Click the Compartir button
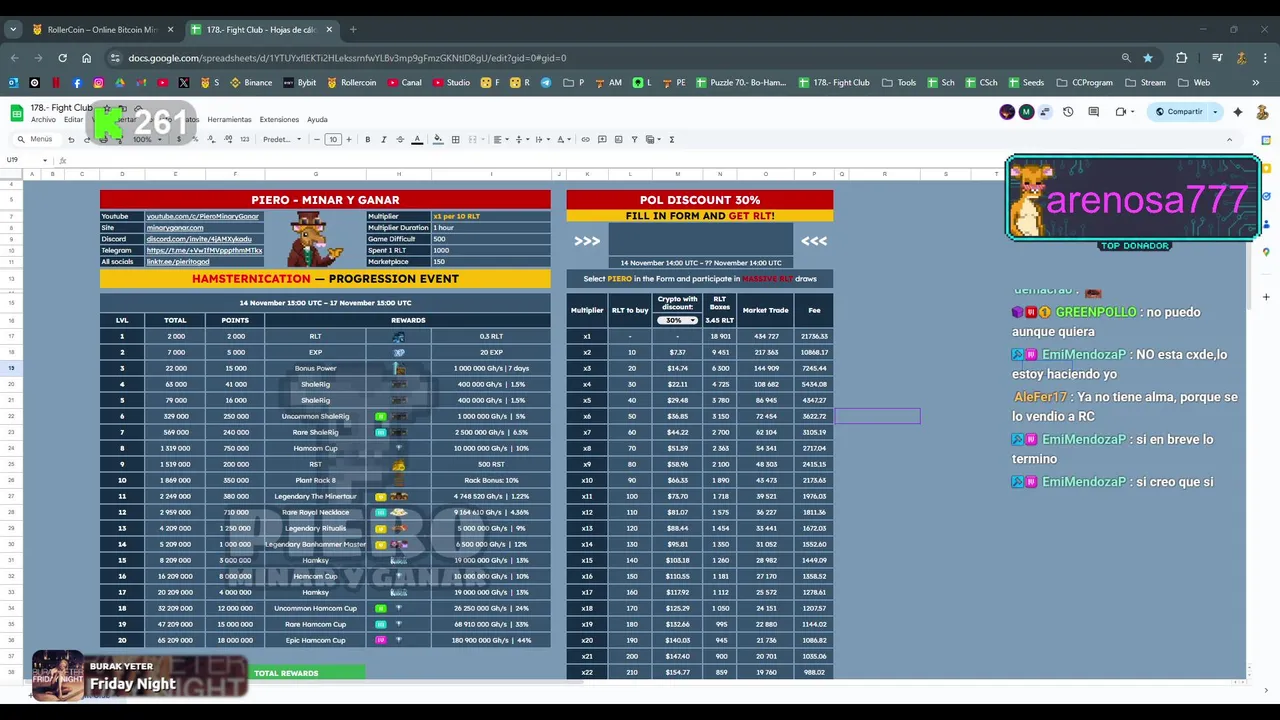Viewport: 1280px width, 720px height. click(x=1179, y=112)
